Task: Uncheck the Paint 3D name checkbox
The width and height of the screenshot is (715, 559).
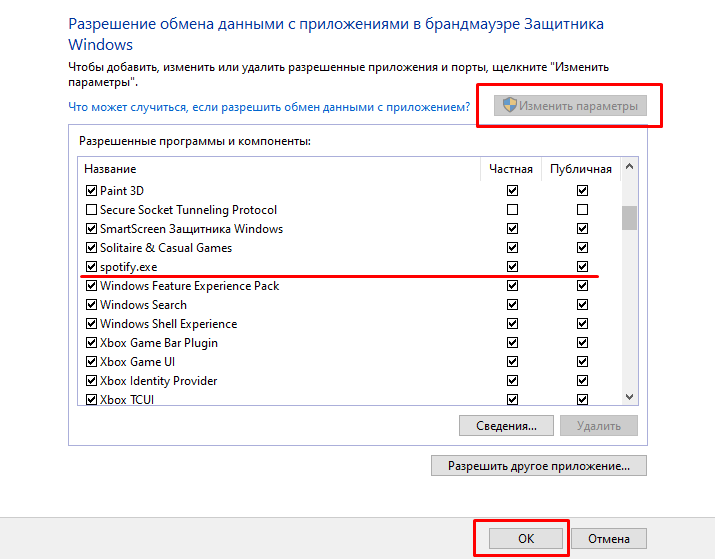Action: (92, 191)
